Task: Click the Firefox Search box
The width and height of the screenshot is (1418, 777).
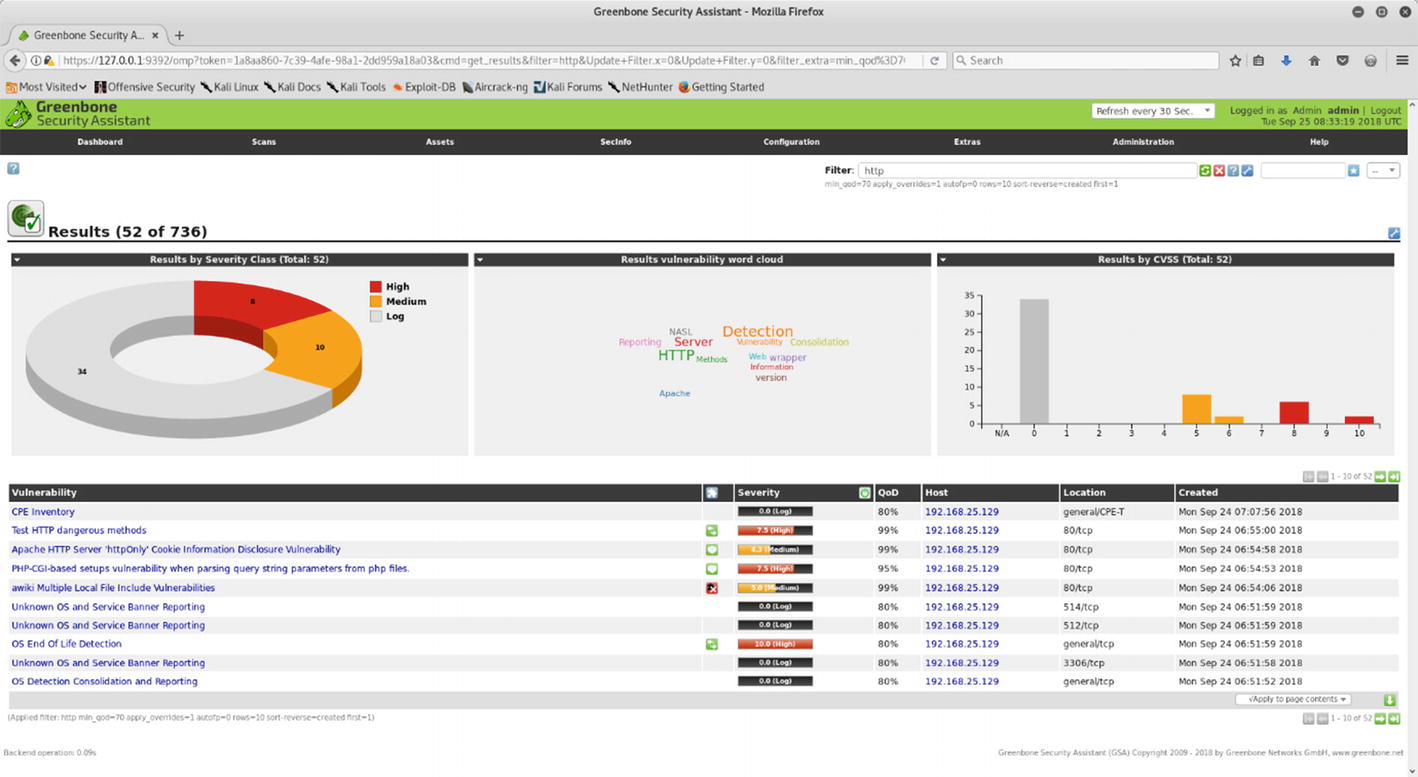Action: click(1085, 61)
